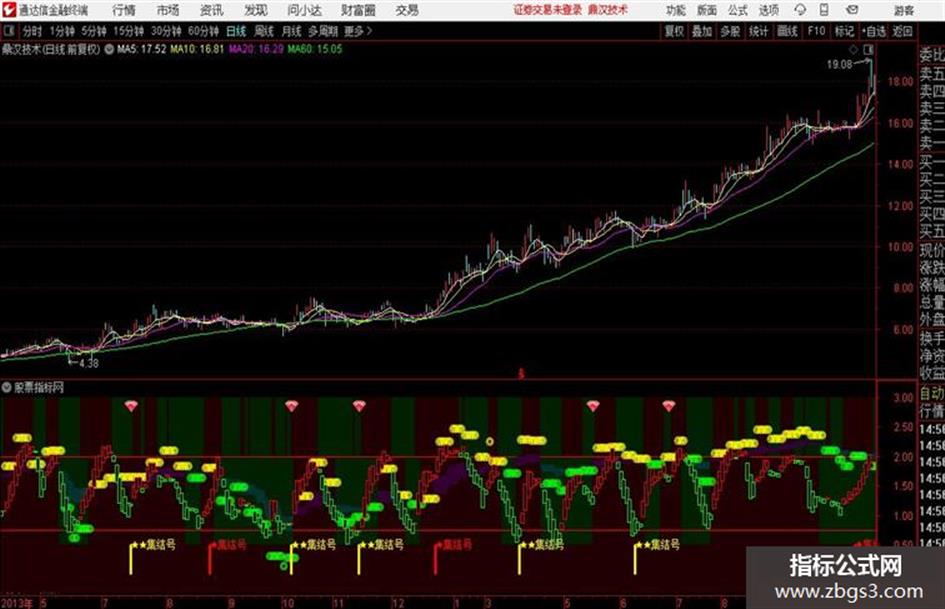Click the 现价 row in quote panel
945x609 pixels.
coord(931,249)
